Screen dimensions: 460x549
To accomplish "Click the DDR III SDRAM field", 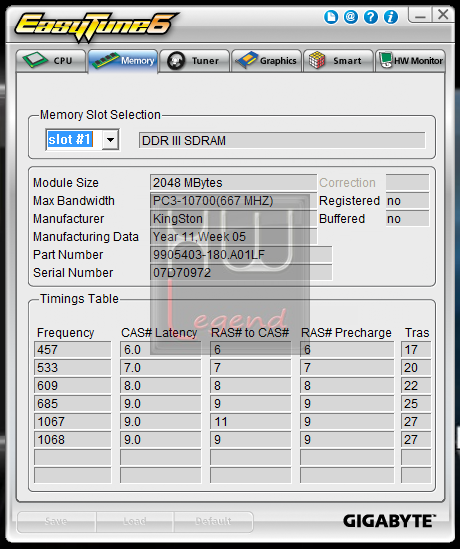I will point(282,140).
